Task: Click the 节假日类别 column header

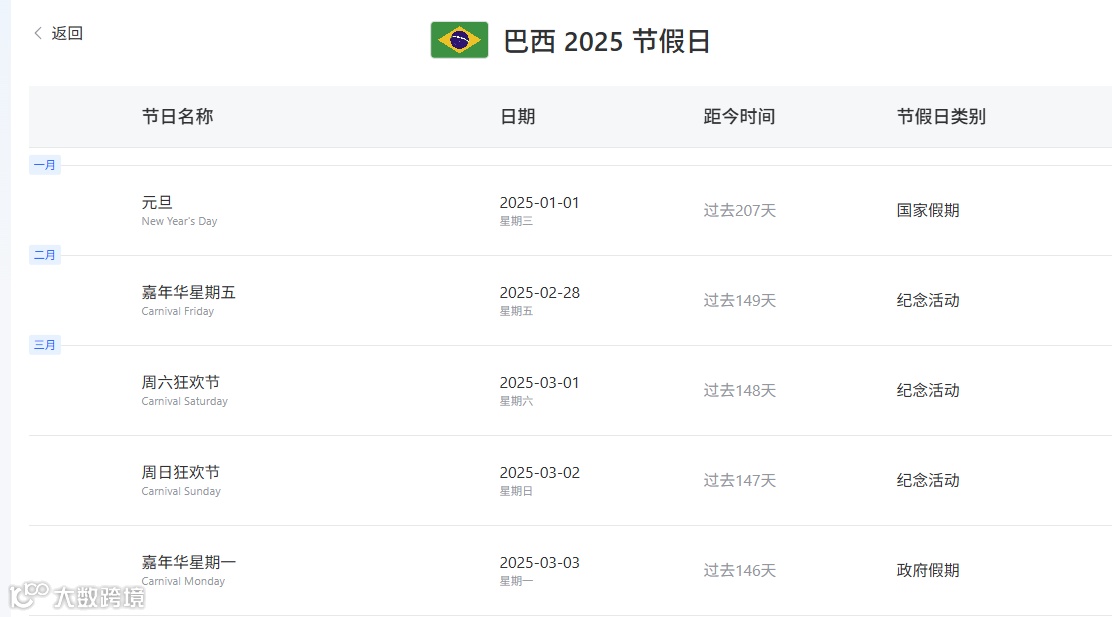Action: coord(941,116)
